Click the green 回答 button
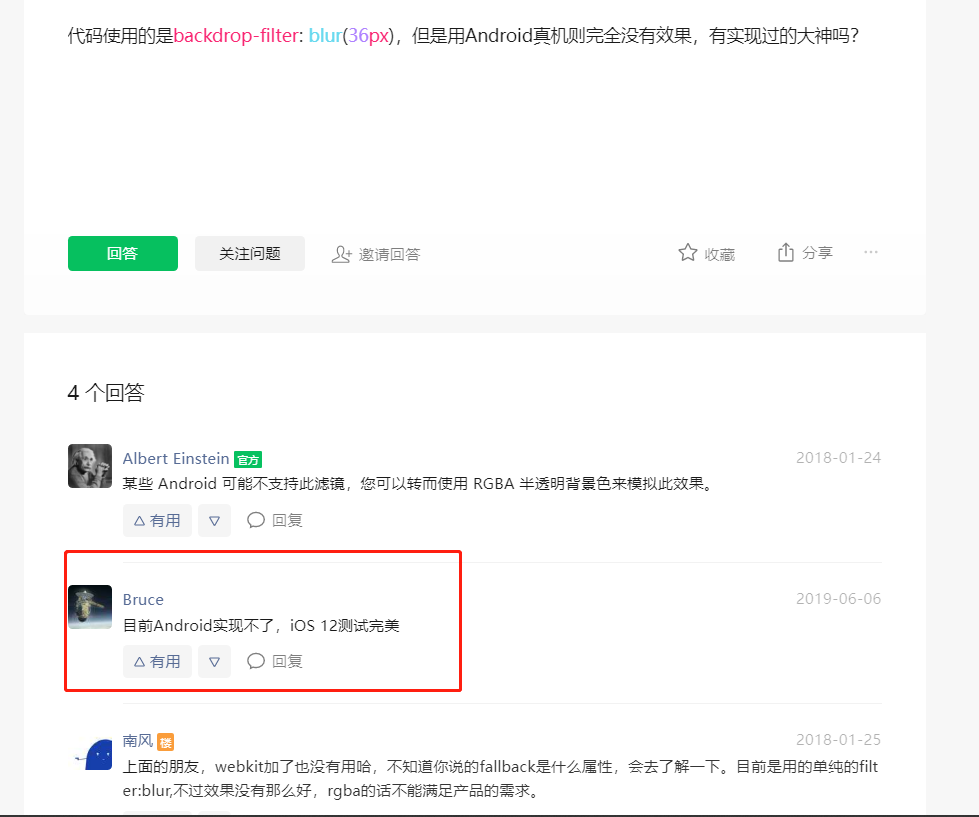This screenshot has width=979, height=817. 122,253
